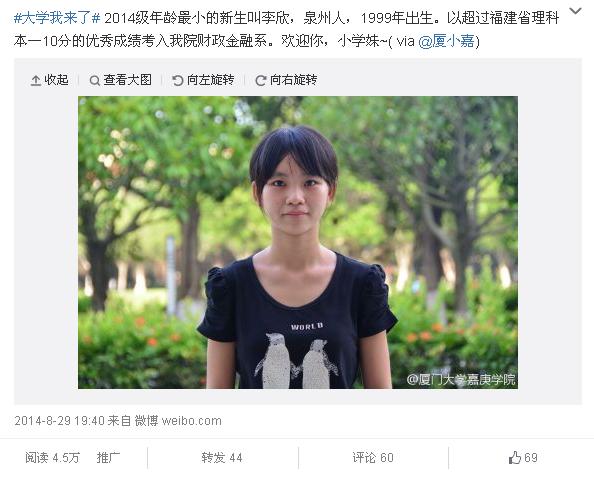Collapse the image via 收起 label
Image resolution: width=594 pixels, height=477 pixels.
(56, 80)
